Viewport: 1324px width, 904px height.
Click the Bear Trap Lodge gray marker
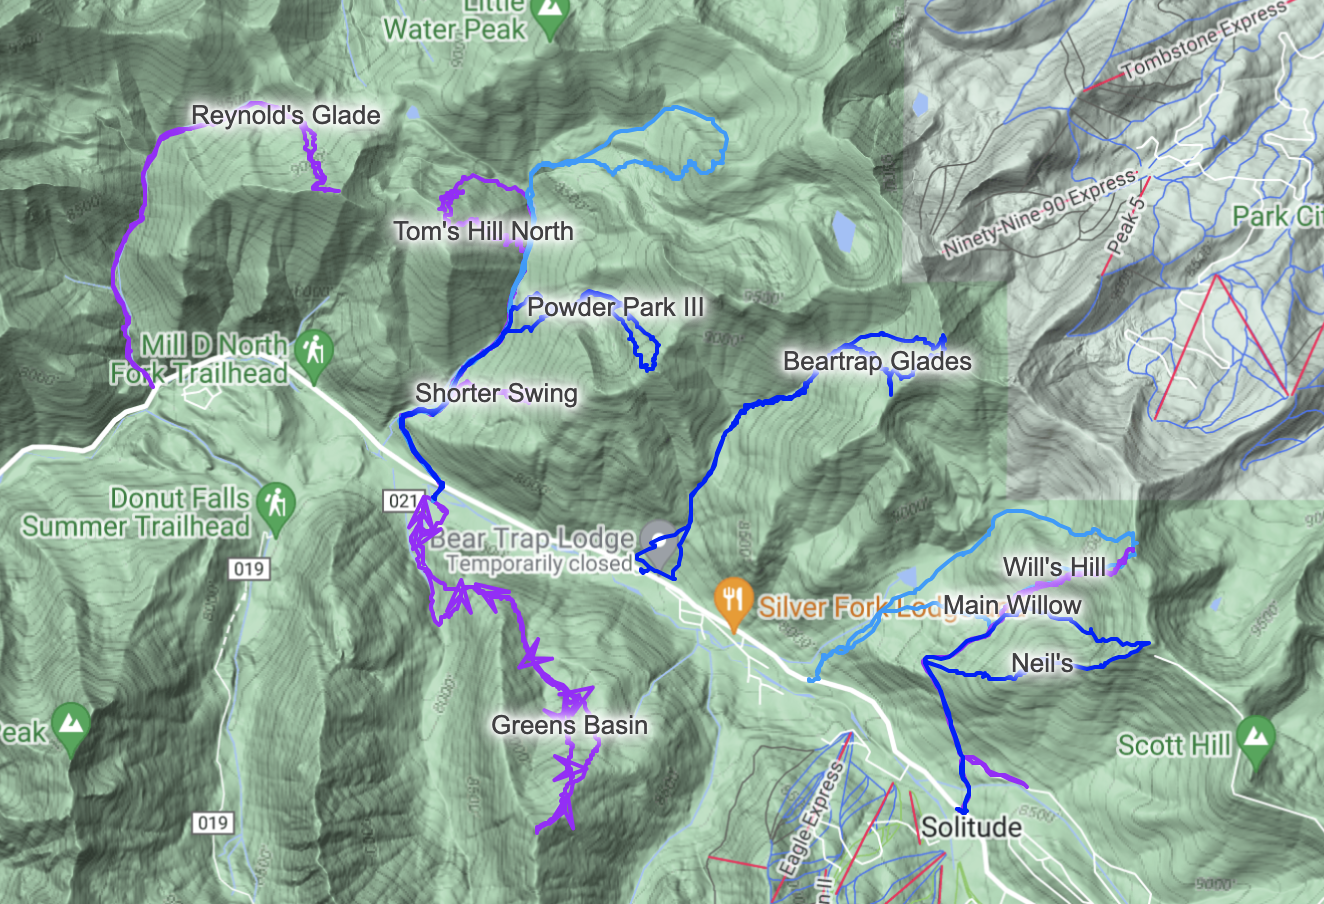658,534
